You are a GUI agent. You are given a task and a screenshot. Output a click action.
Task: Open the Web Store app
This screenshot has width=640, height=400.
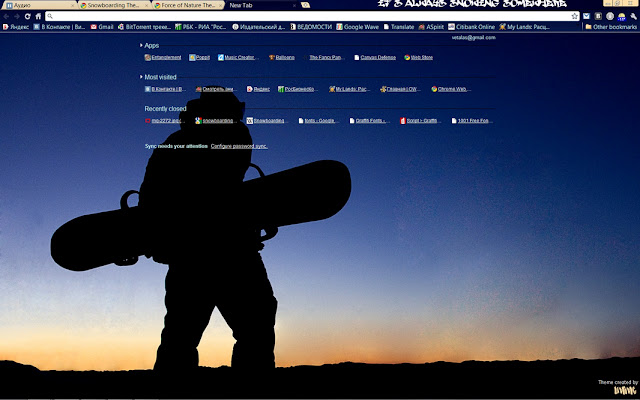[418, 58]
